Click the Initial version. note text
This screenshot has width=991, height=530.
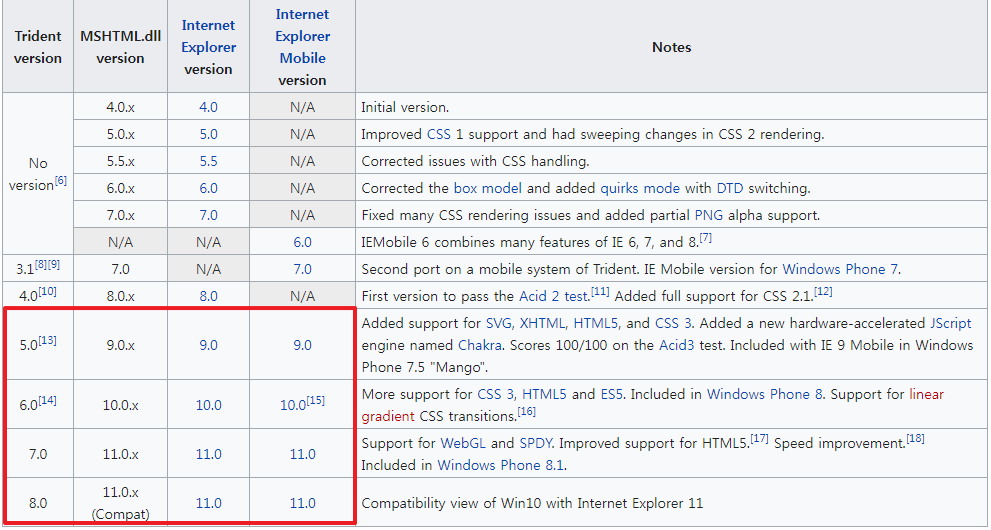point(405,107)
